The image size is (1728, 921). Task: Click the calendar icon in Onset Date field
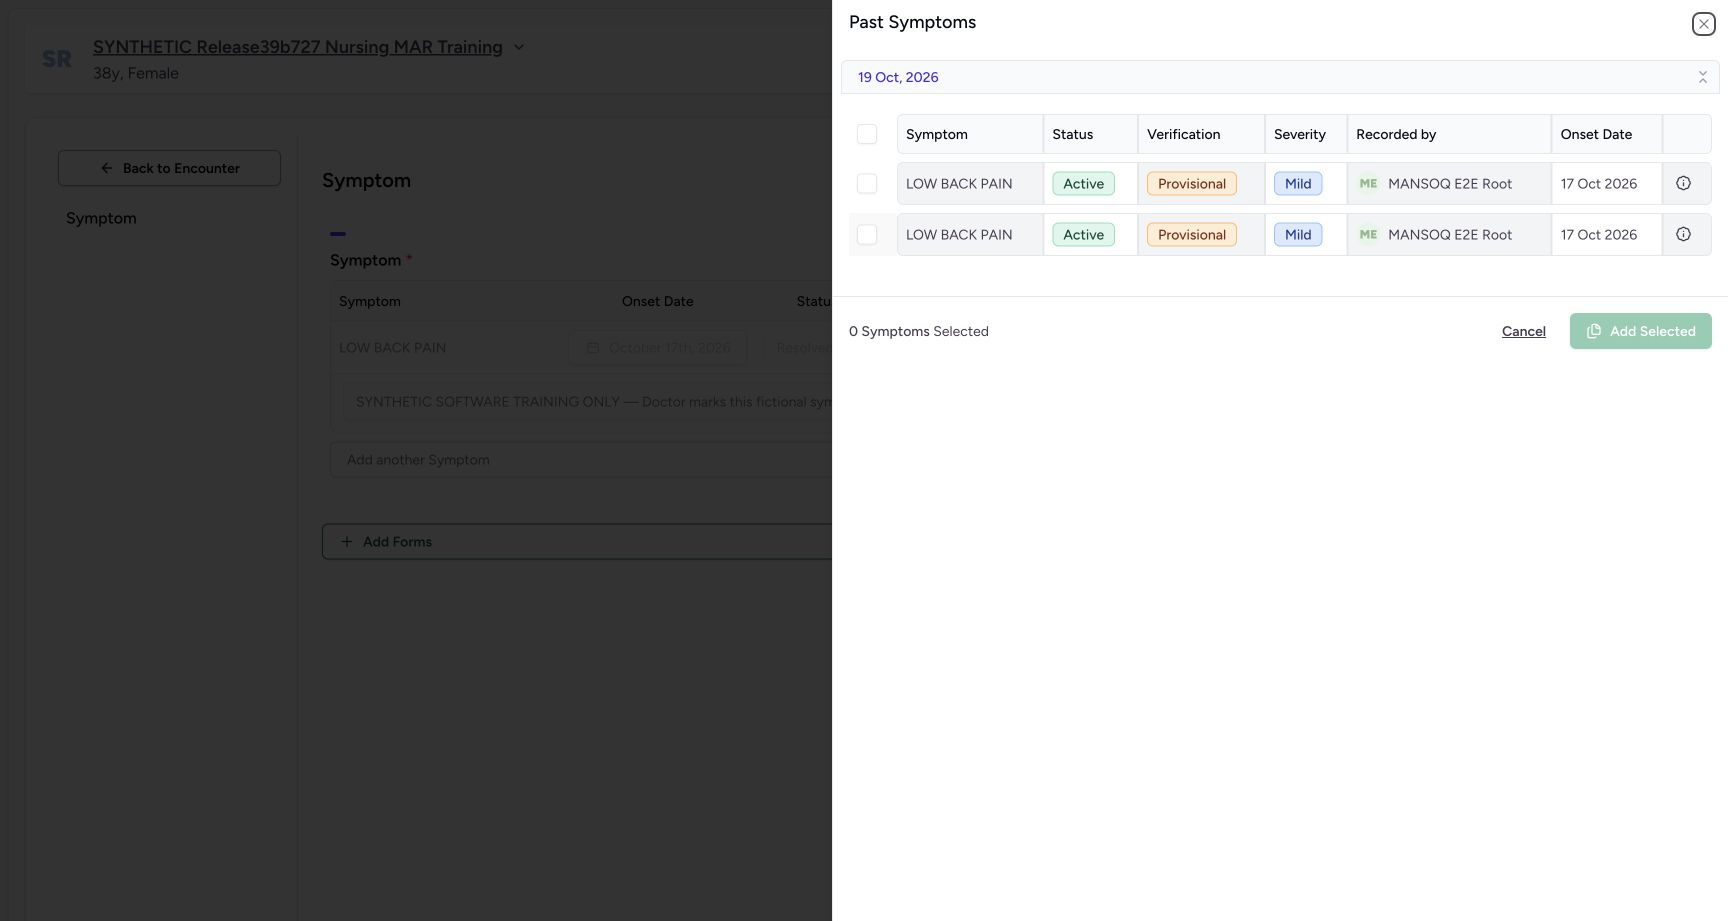[593, 348]
